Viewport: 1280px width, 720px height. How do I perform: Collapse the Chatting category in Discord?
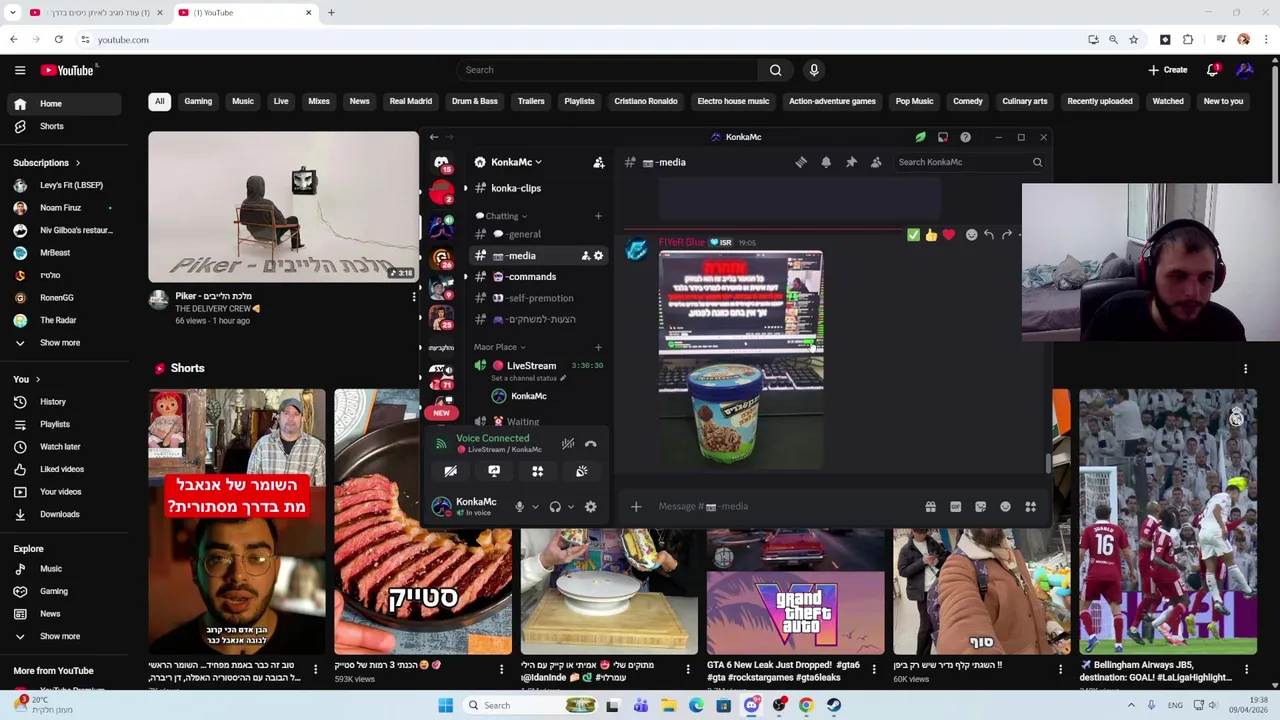[502, 216]
